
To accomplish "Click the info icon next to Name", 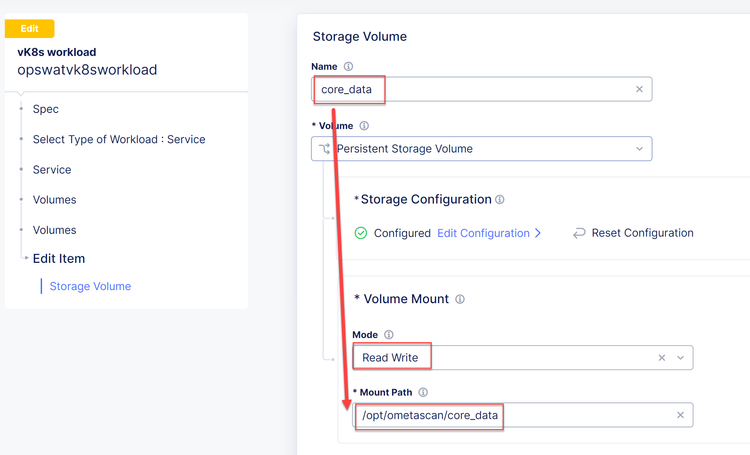I will (x=349, y=67).
